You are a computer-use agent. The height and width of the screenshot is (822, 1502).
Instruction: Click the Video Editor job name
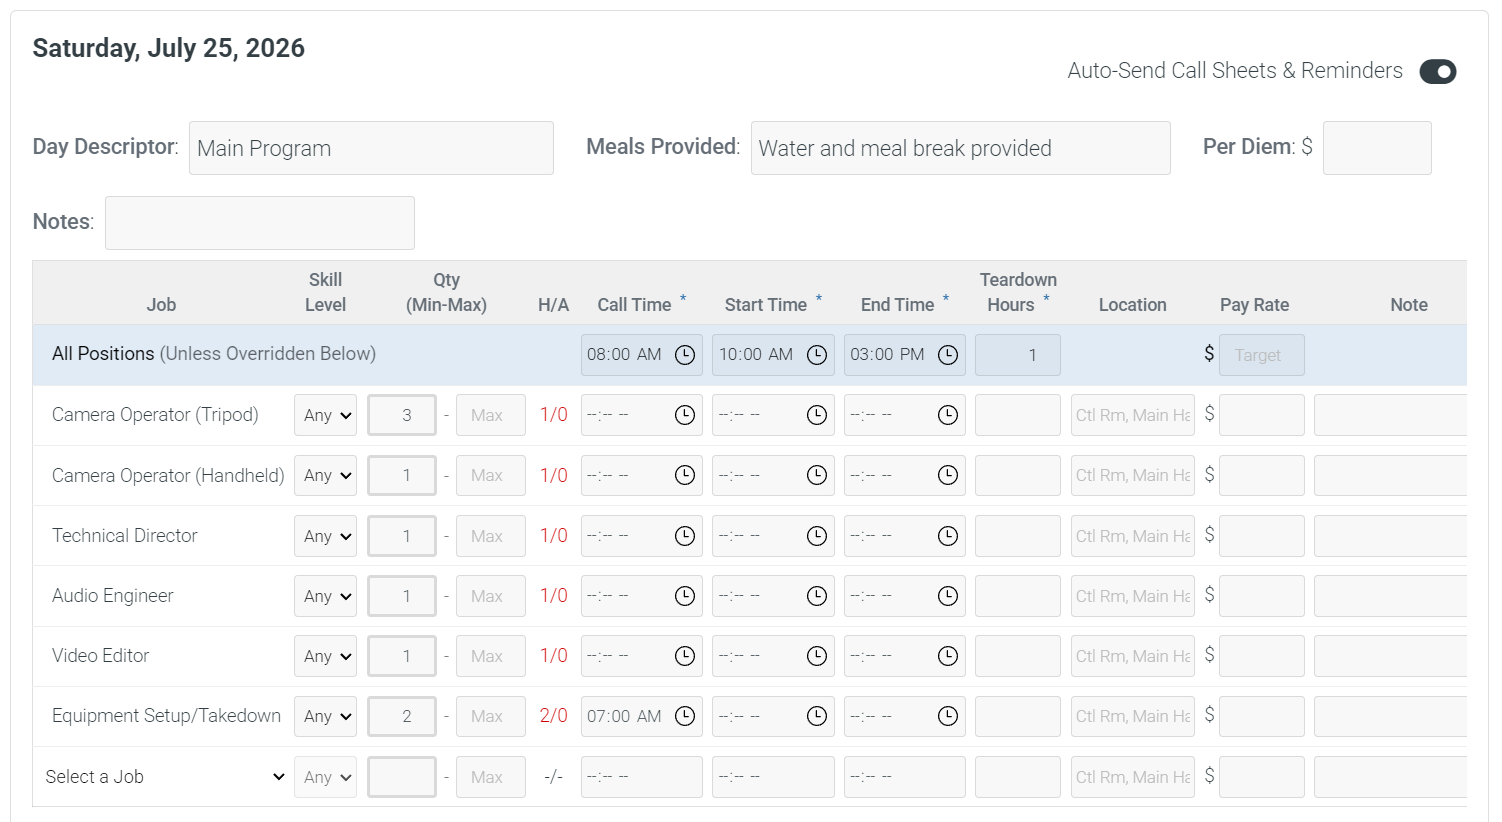(x=101, y=656)
